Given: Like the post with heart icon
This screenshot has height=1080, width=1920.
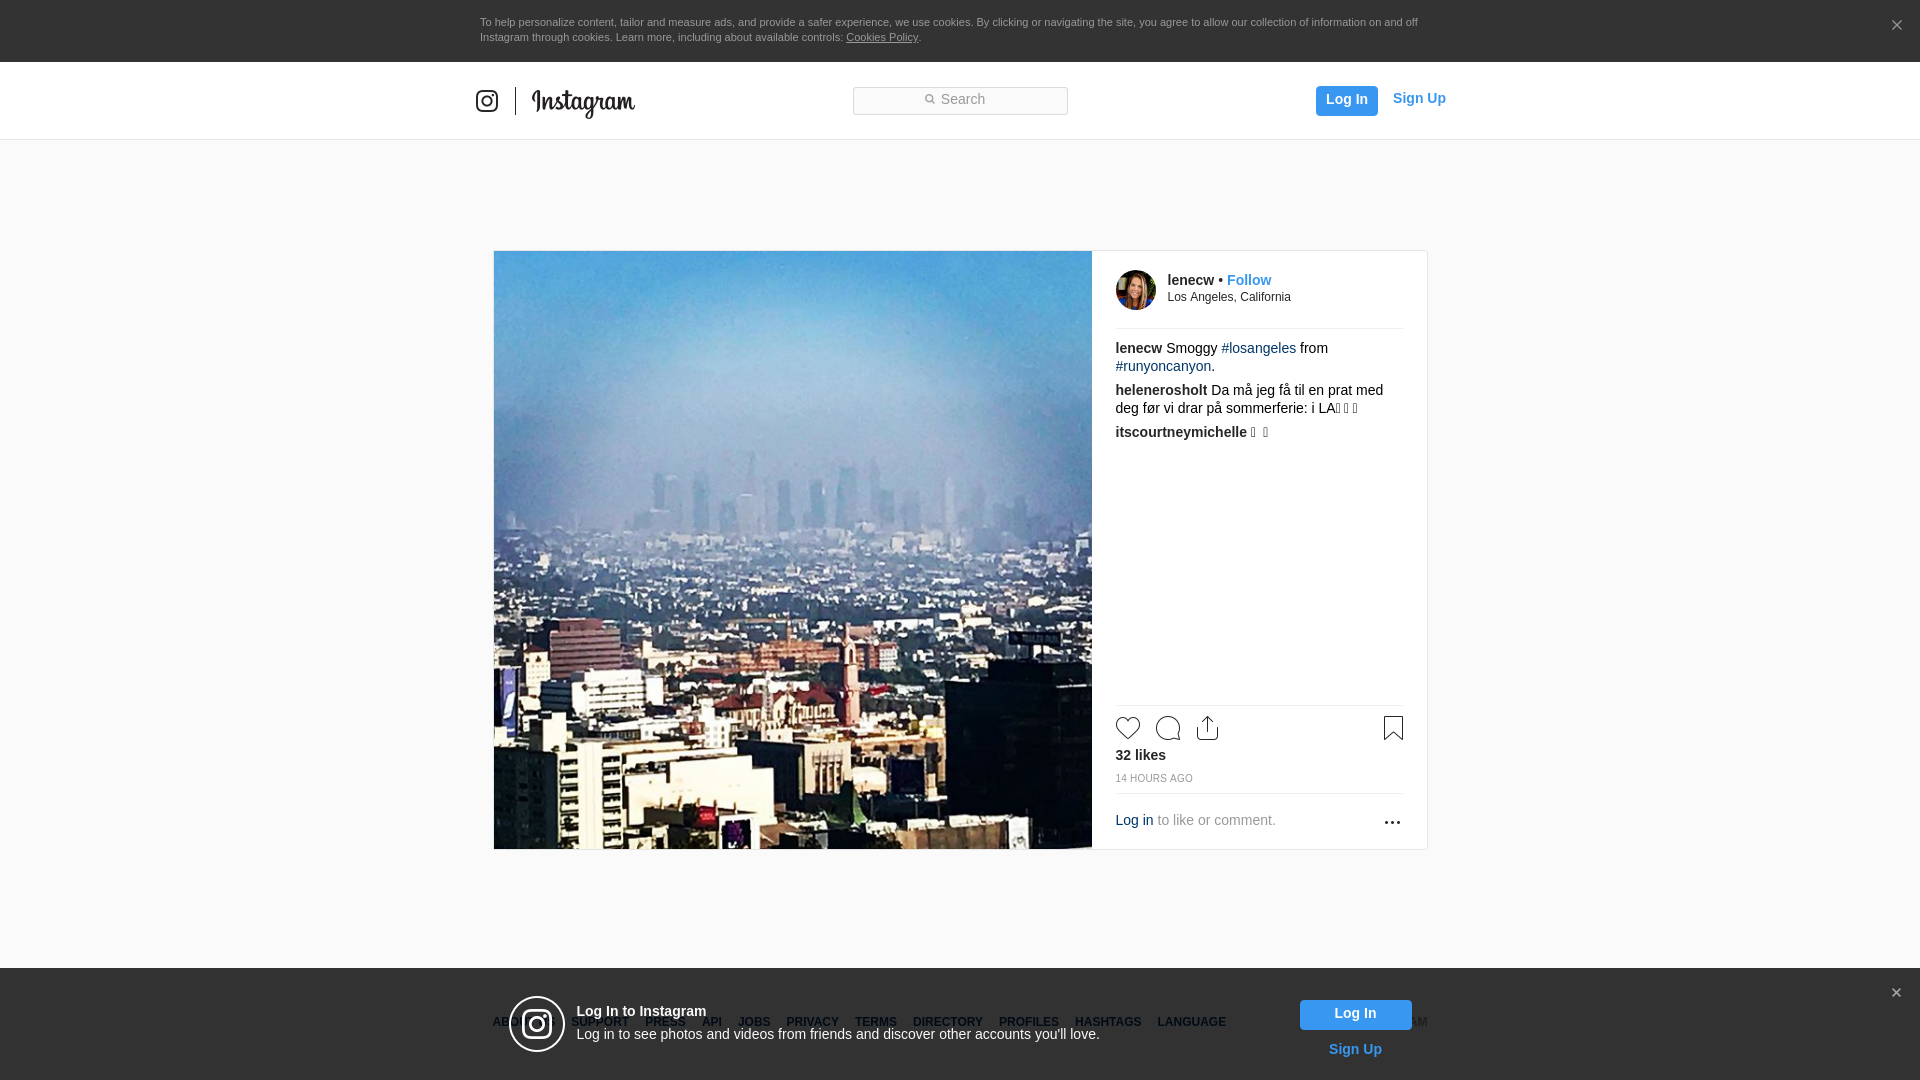Looking at the screenshot, I should click(x=1128, y=728).
